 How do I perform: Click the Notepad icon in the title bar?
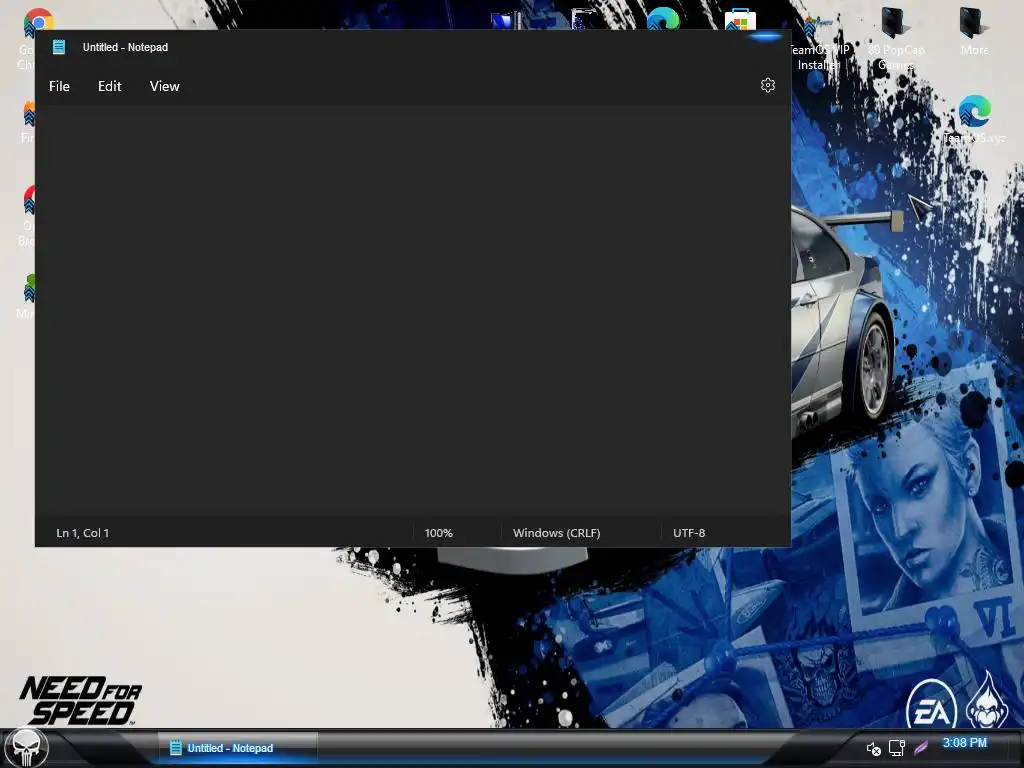point(59,47)
